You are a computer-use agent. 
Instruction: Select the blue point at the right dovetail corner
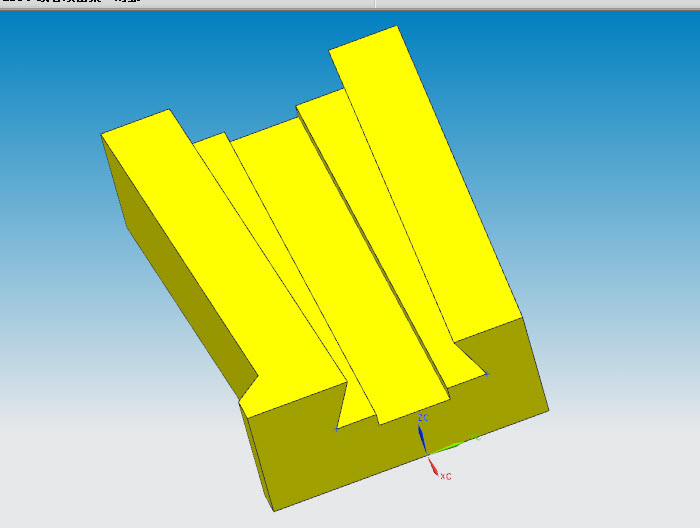click(488, 374)
